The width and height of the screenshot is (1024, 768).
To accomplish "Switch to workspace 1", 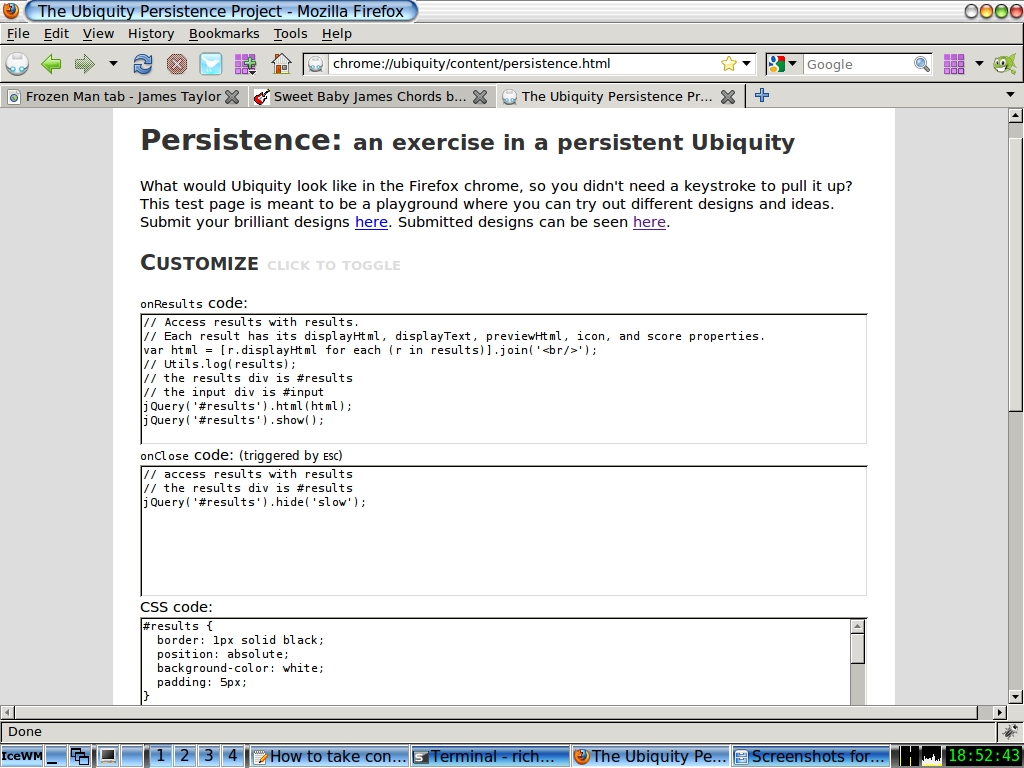I will tap(160, 756).
